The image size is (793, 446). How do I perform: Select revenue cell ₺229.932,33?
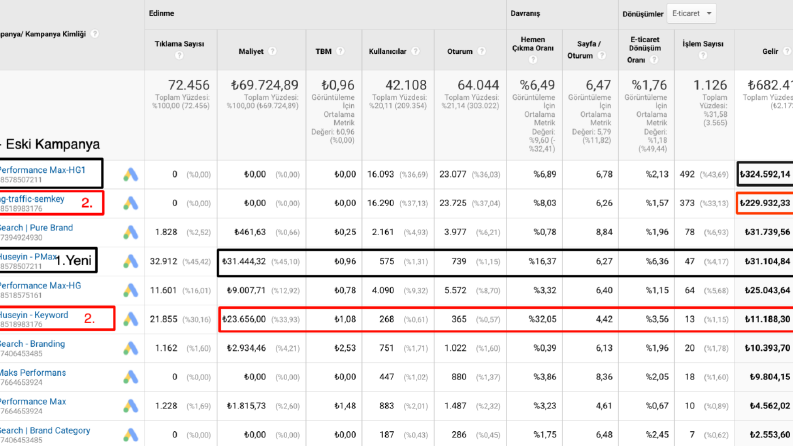(x=765, y=203)
